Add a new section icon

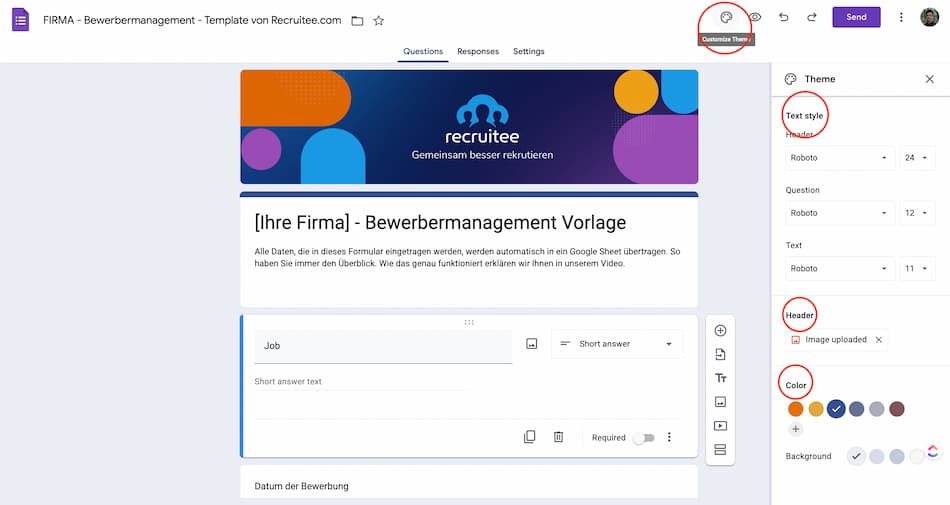pos(720,449)
